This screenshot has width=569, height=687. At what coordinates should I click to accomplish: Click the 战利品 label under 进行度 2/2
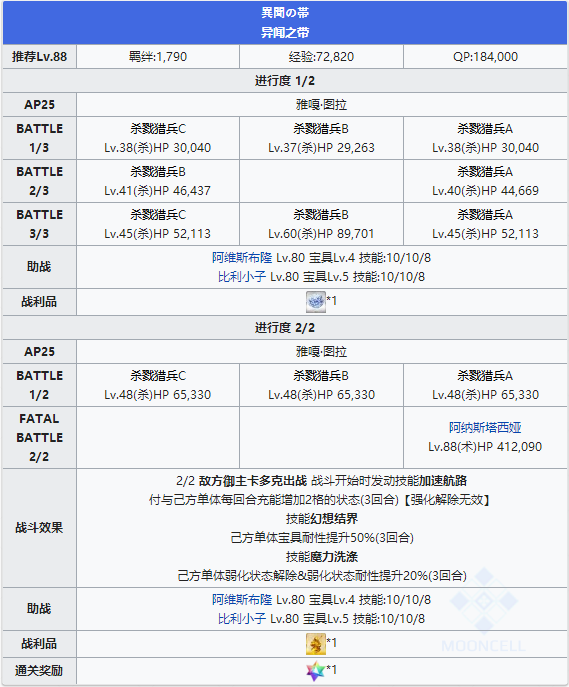[39, 644]
